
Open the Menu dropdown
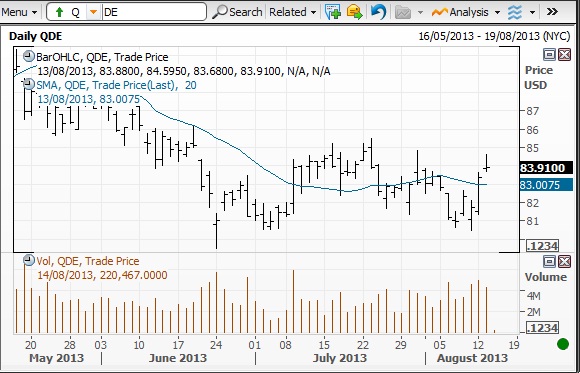click(19, 12)
